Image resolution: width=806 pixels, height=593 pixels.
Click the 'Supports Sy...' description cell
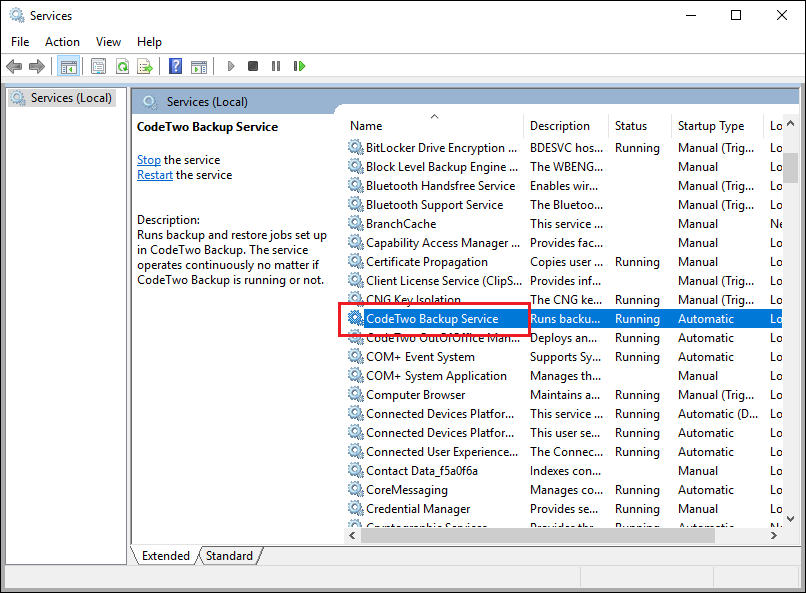click(x=565, y=357)
